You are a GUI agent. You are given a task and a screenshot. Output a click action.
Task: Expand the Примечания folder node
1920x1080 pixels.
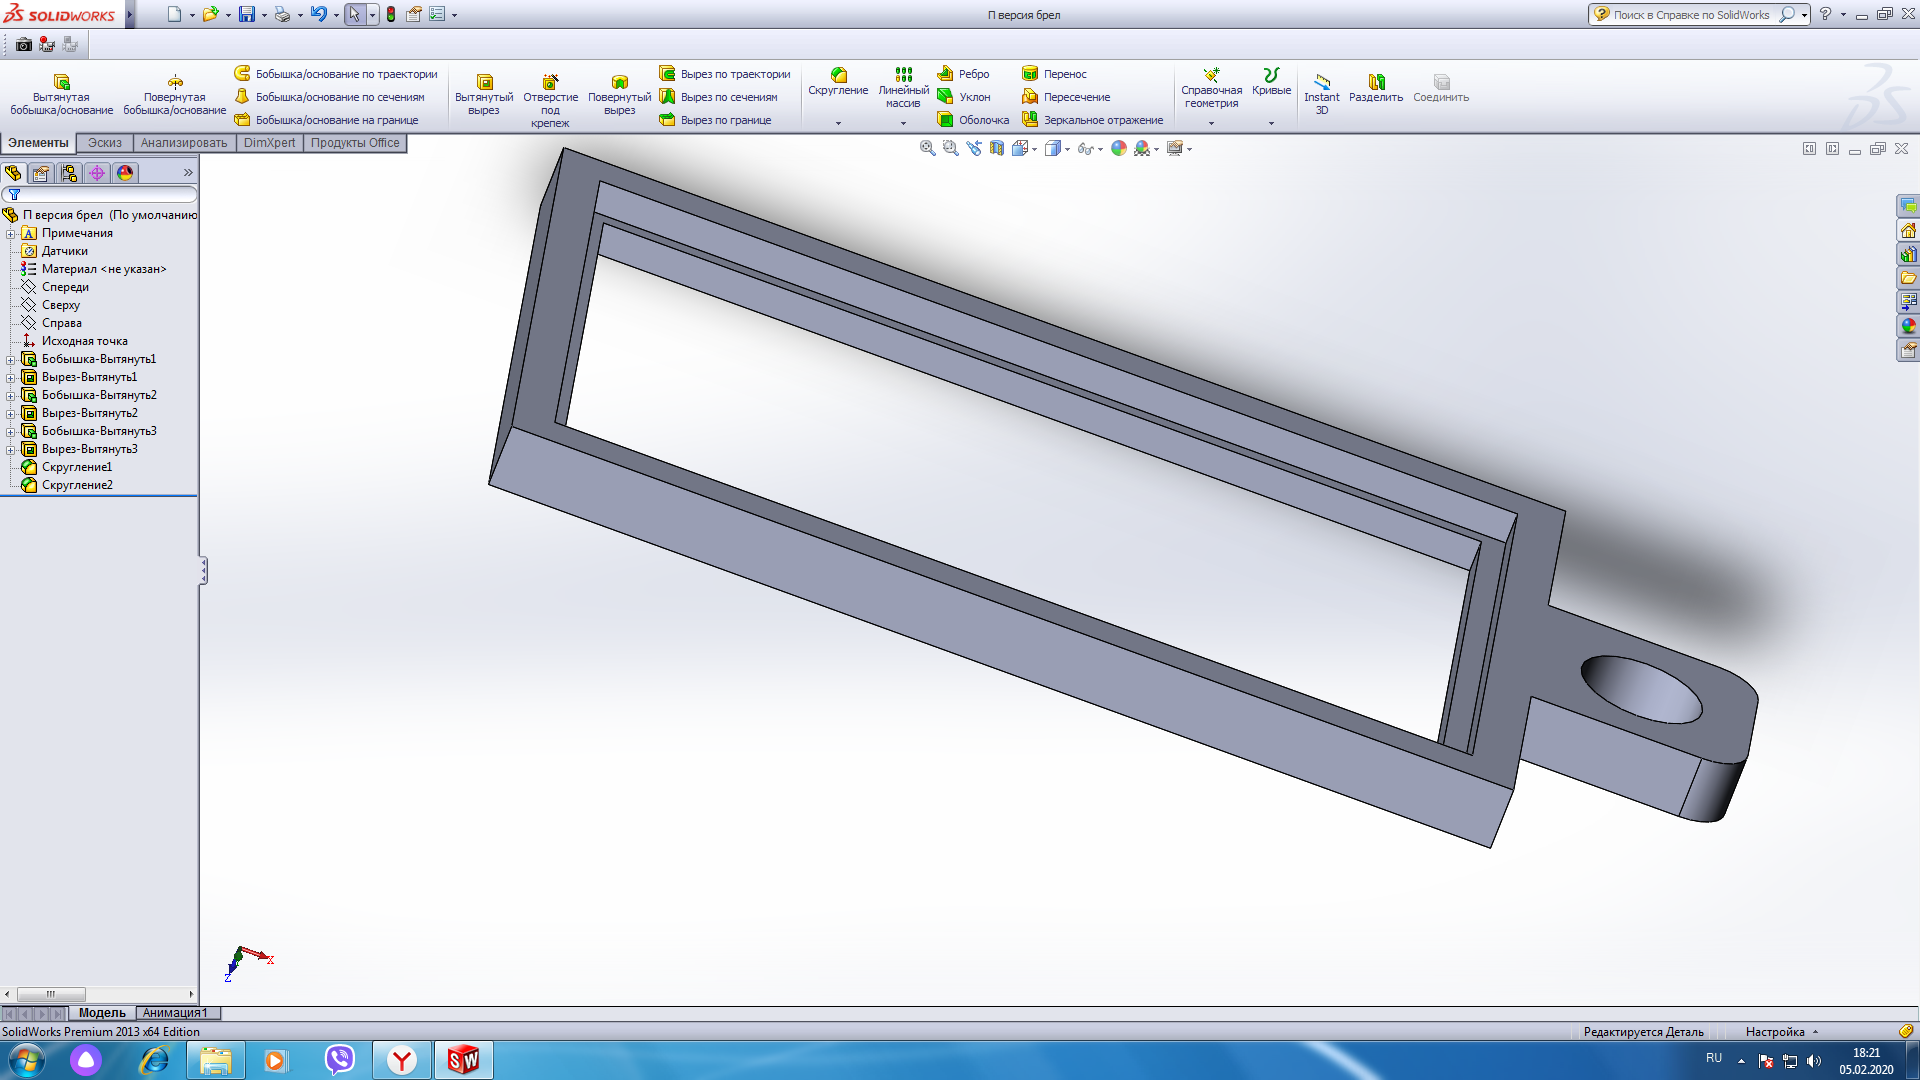pos(10,234)
